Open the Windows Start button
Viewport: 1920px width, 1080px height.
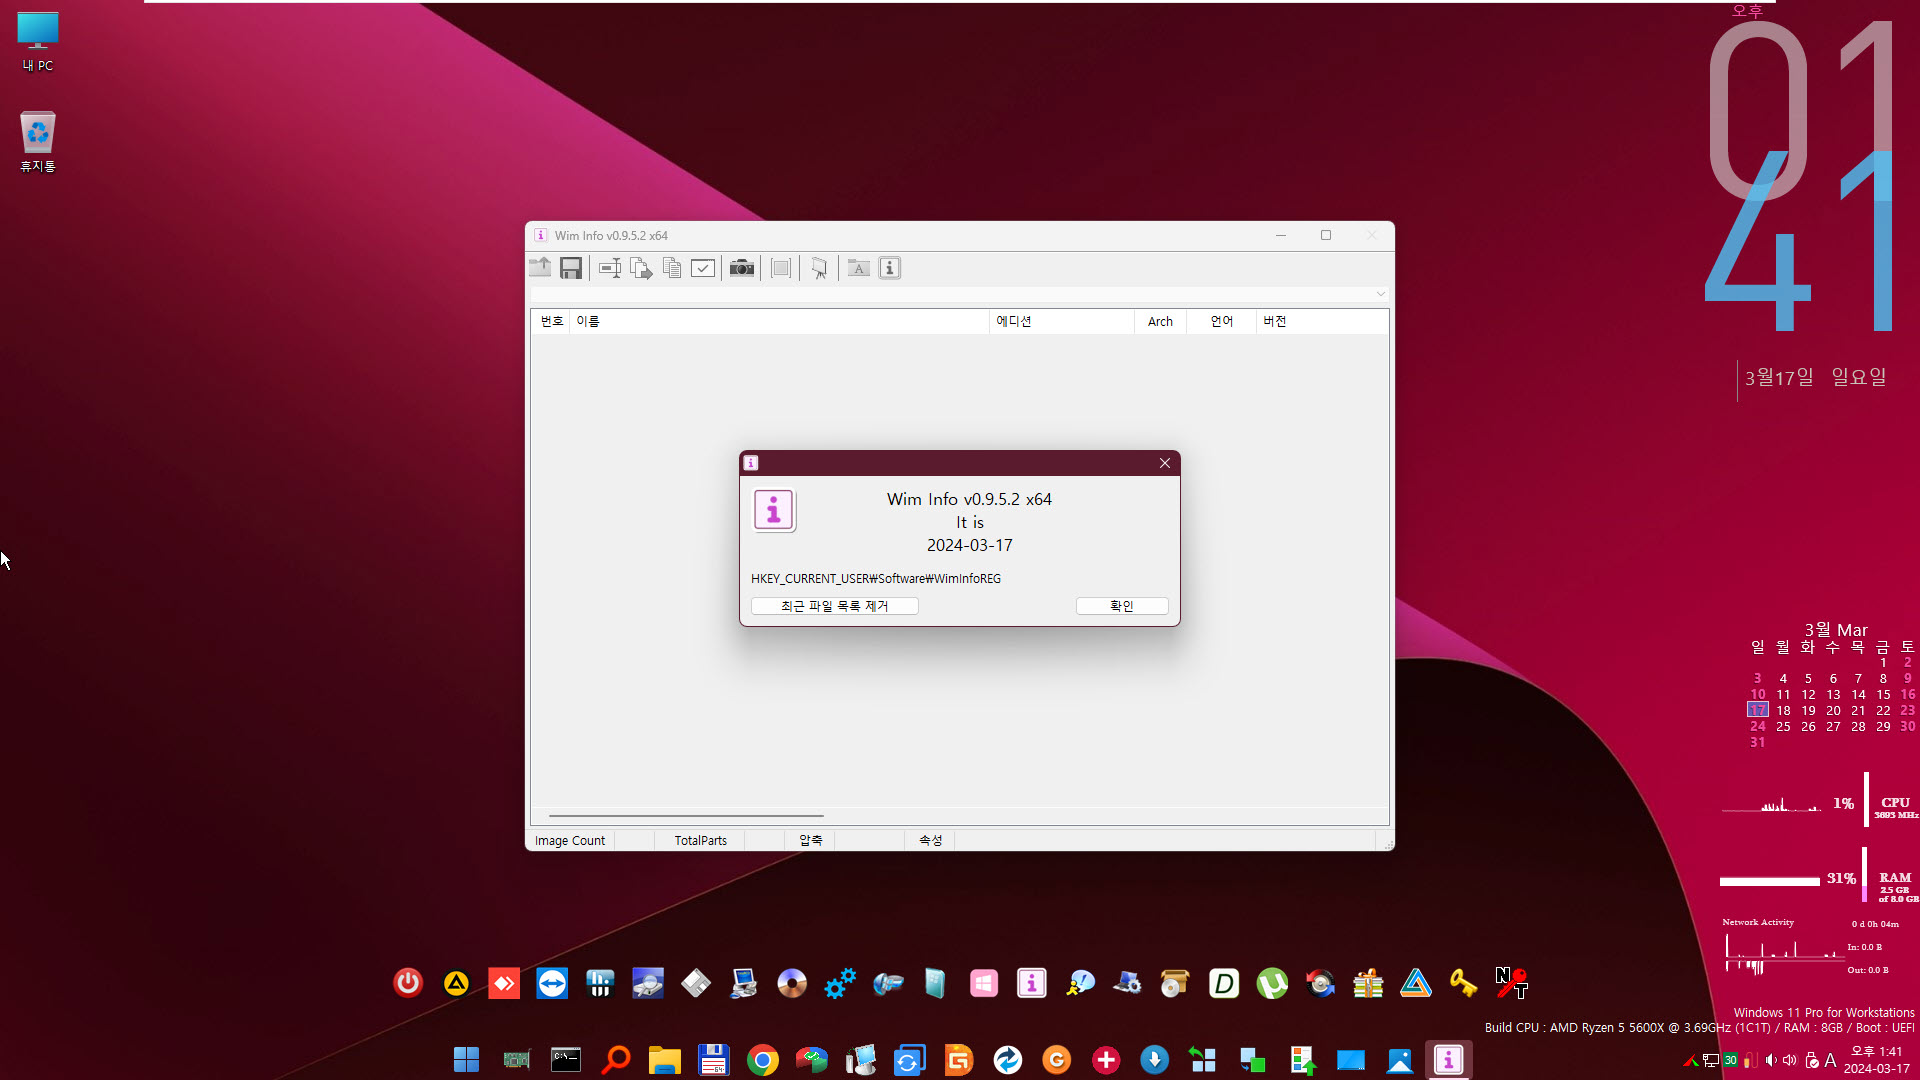(467, 1060)
